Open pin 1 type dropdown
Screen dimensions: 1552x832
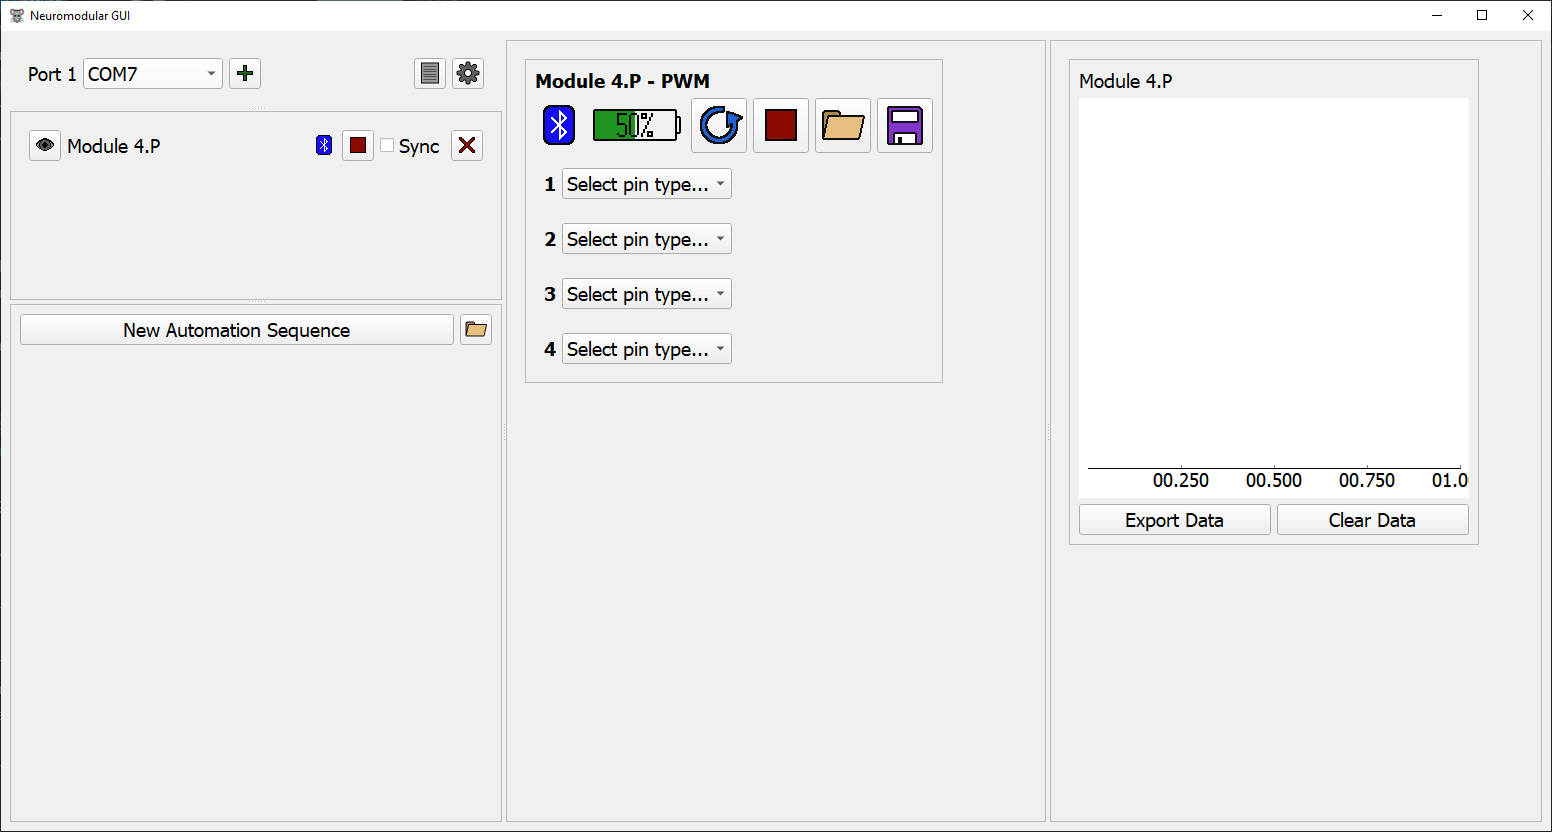pos(647,184)
